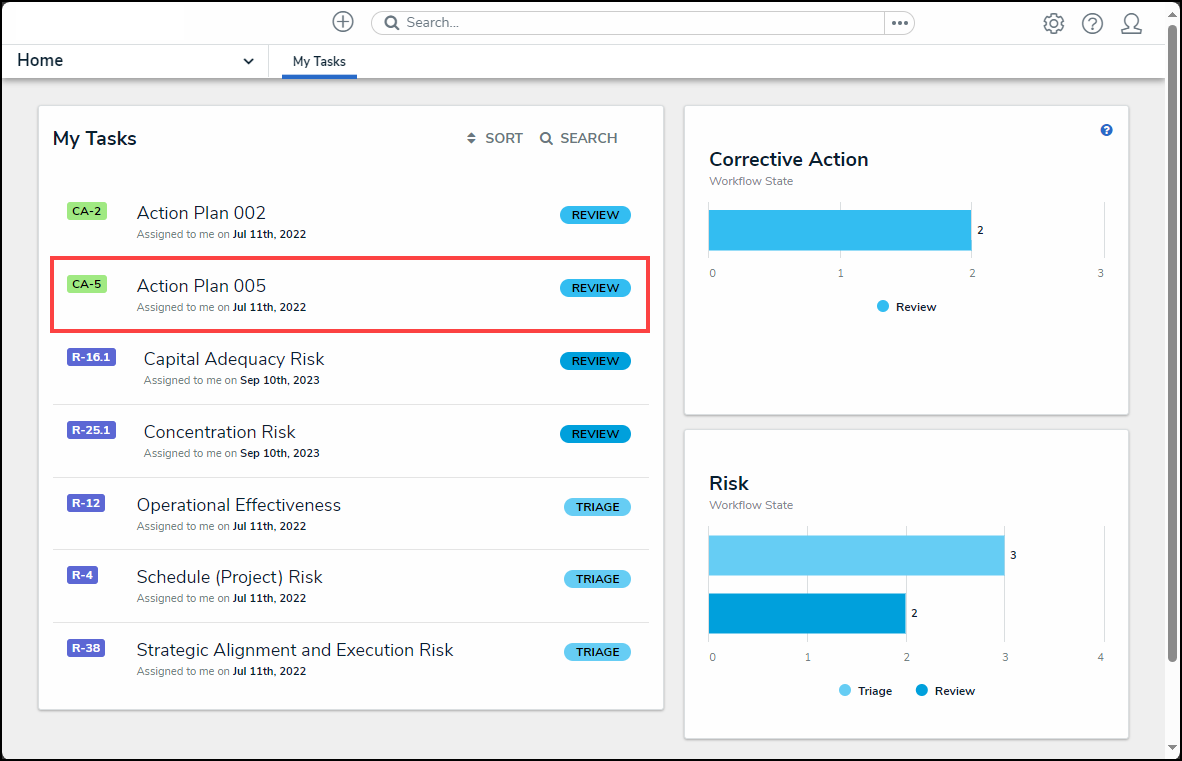Open the Action Plan 005 task
The image size is (1182, 761).
coord(201,286)
